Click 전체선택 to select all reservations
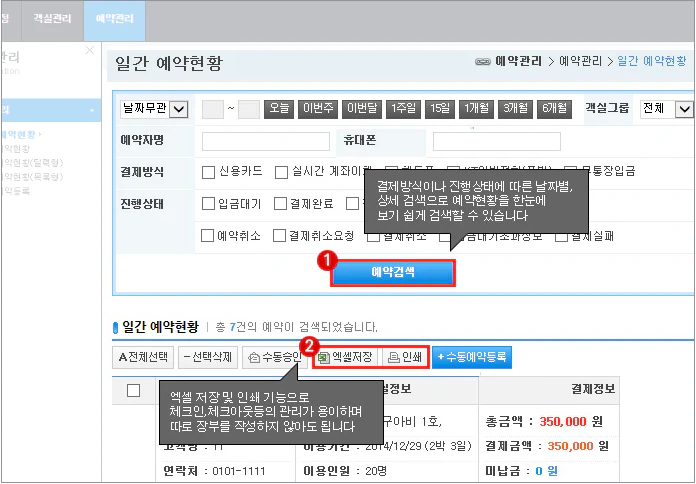Image resolution: width=696 pixels, height=484 pixels. 143,357
